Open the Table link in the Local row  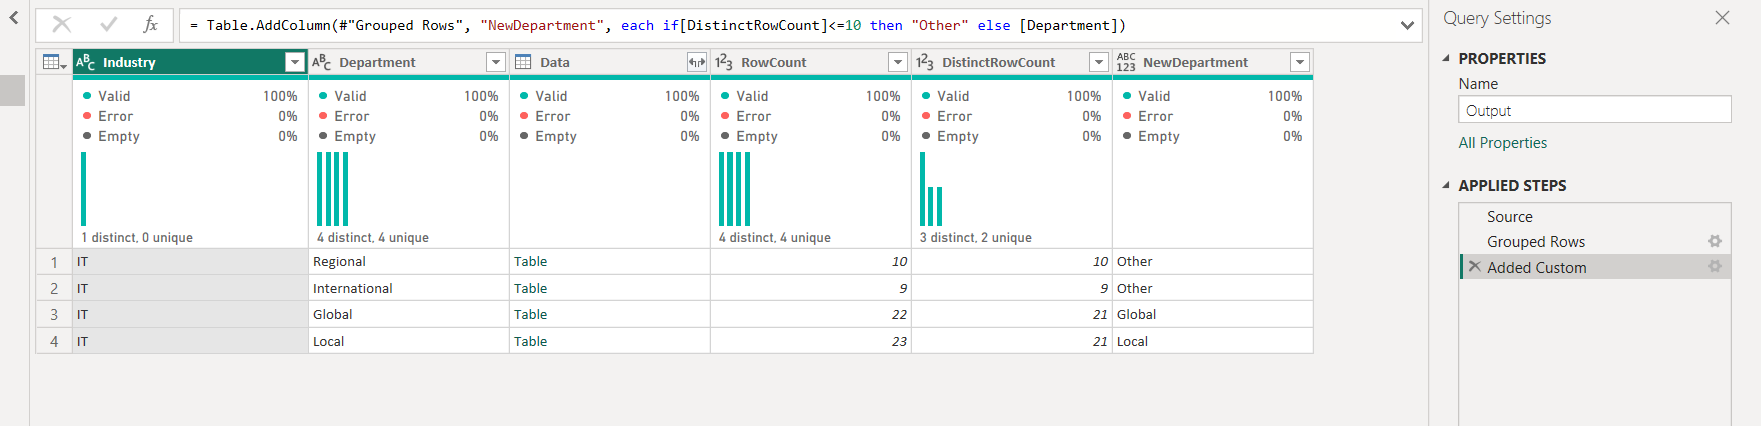click(x=530, y=341)
